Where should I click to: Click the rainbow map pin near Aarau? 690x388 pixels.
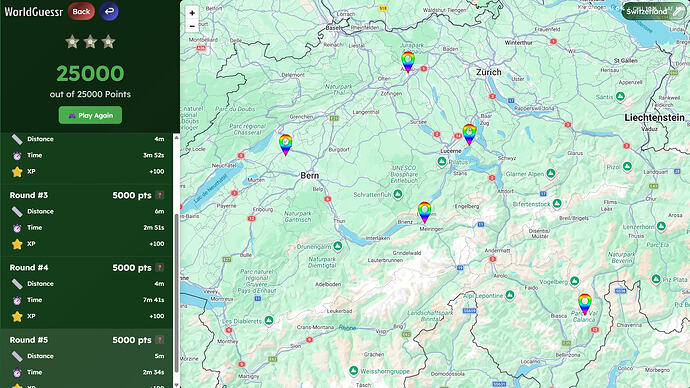point(408,62)
